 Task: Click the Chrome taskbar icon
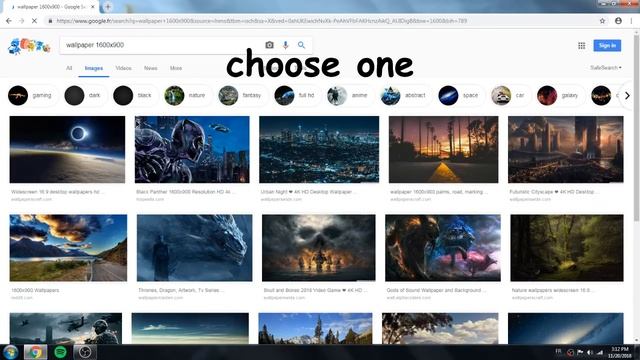pos(35,352)
